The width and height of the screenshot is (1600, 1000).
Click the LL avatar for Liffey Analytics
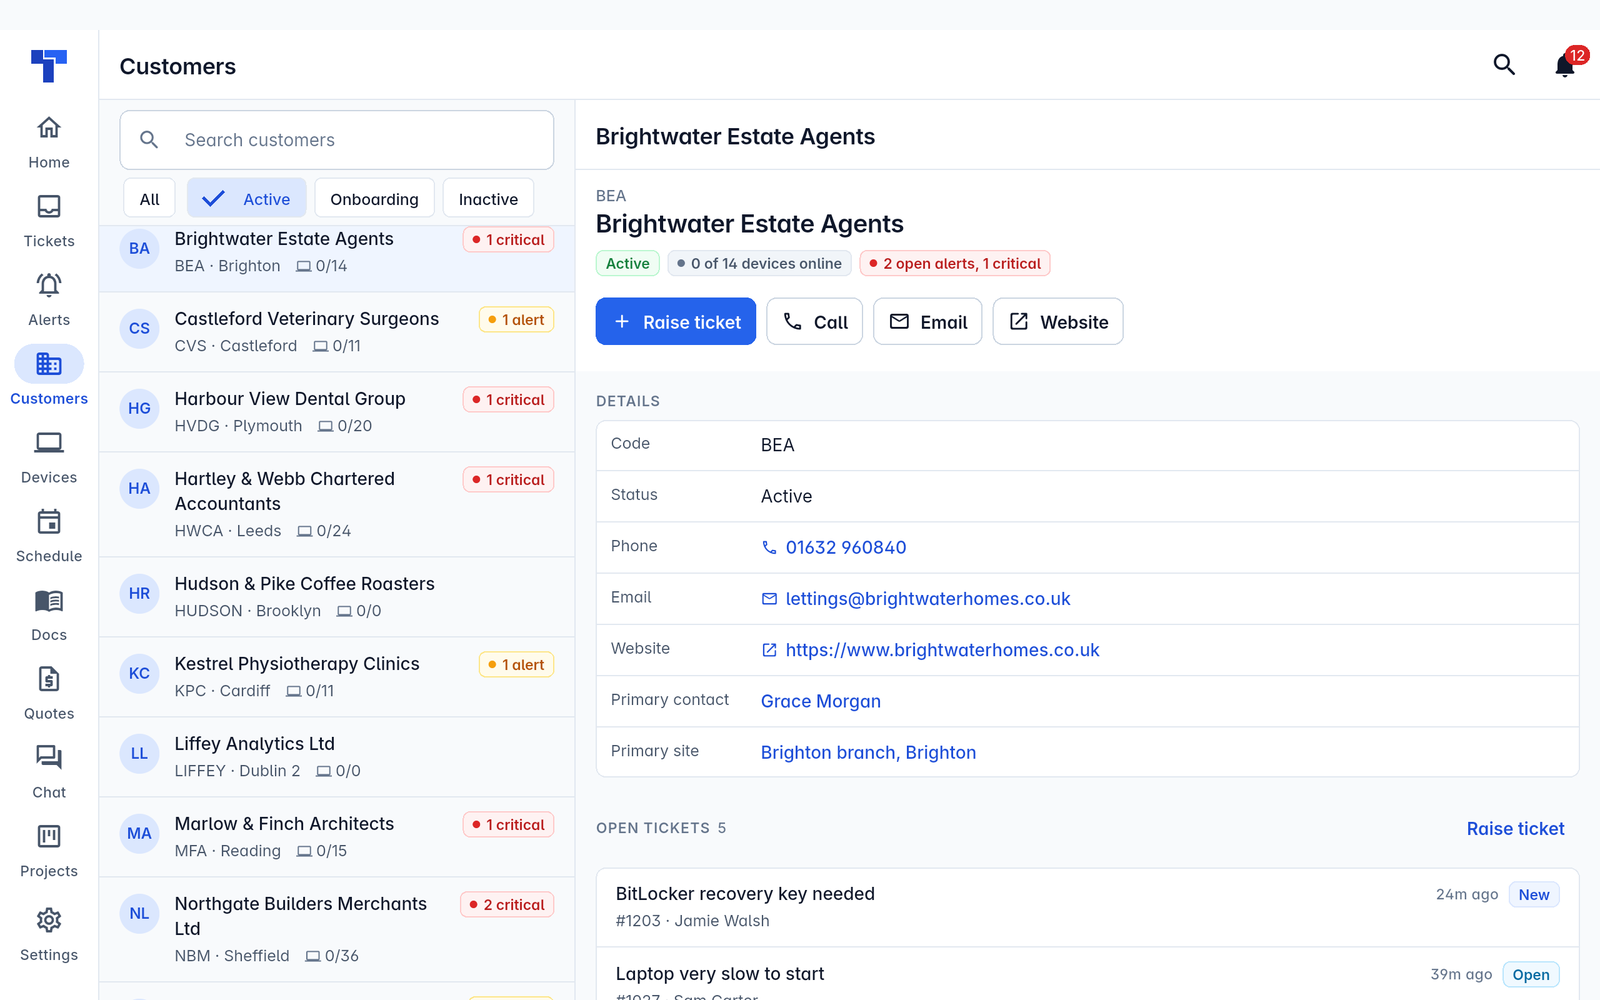click(140, 754)
